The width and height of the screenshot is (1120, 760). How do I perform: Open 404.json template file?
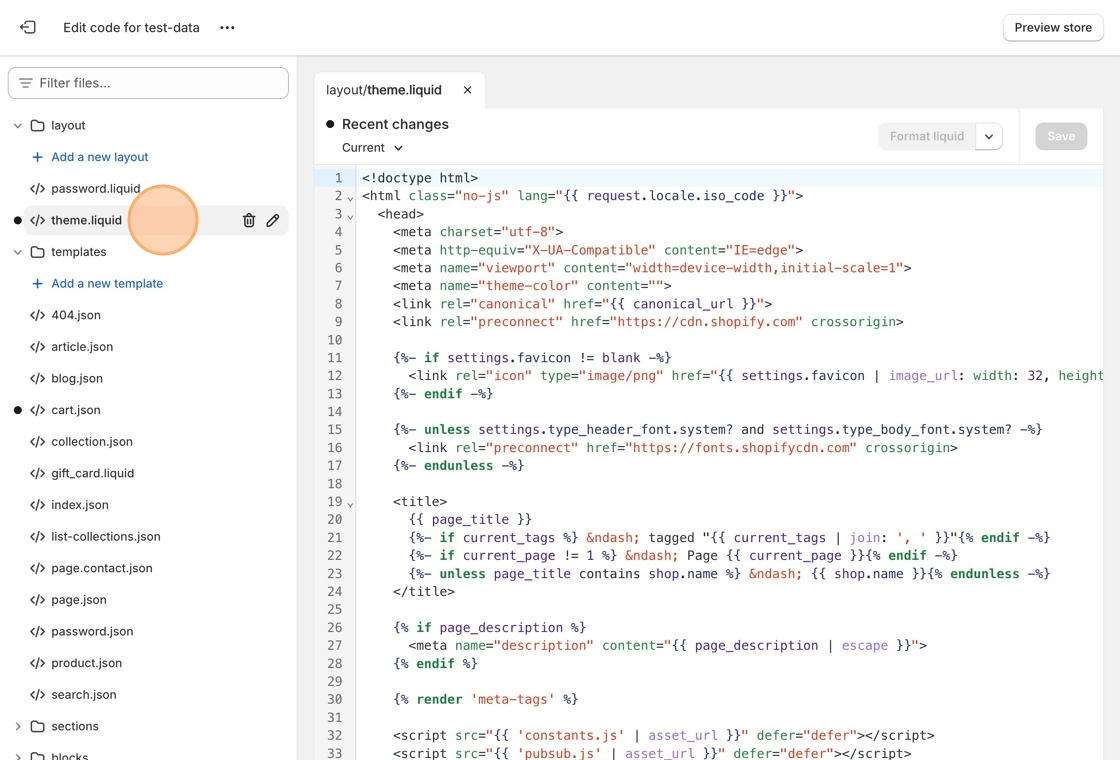point(76,315)
